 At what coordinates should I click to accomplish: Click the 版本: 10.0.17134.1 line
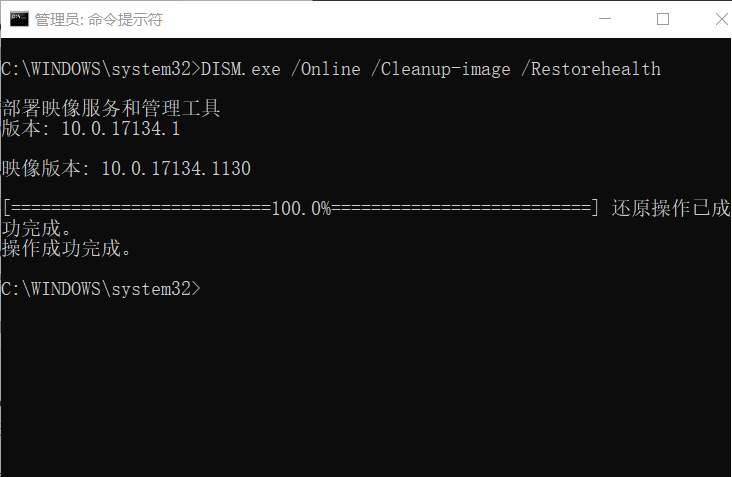(x=91, y=129)
